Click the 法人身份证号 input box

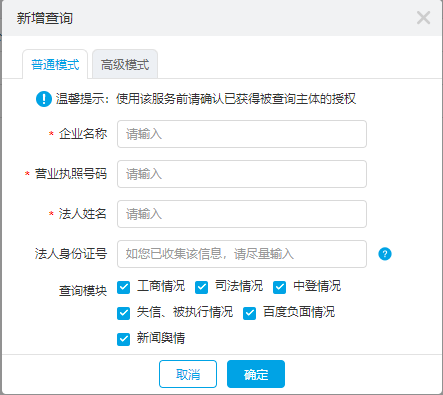click(242, 254)
